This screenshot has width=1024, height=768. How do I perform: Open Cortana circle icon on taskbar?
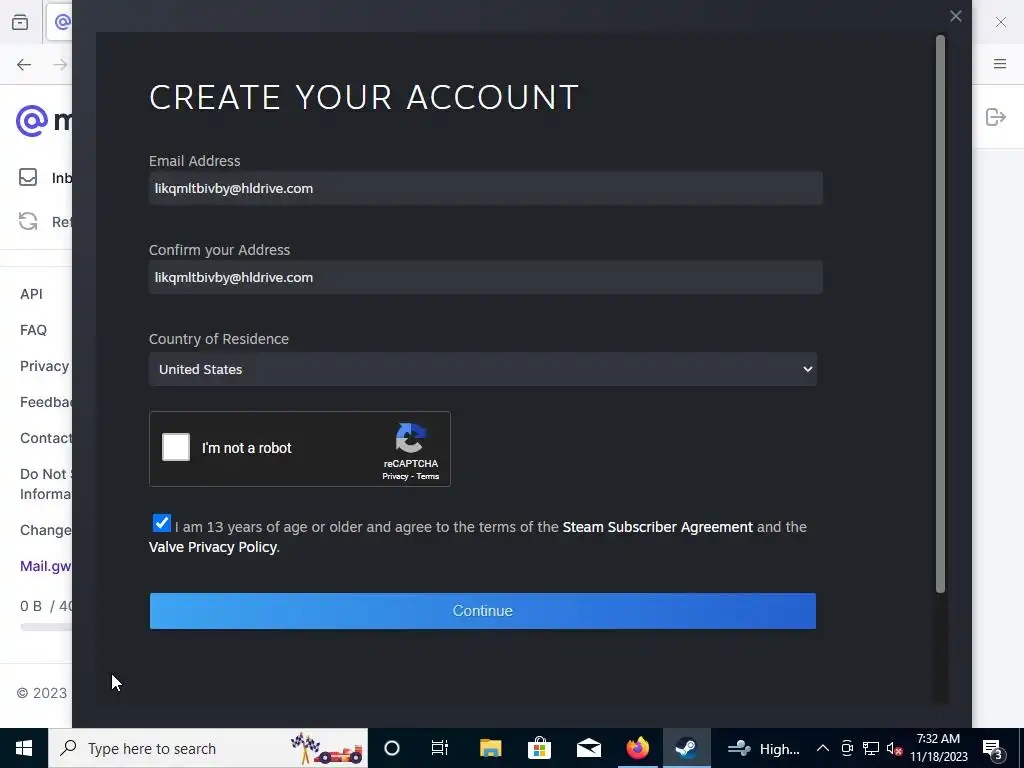tap(392, 748)
